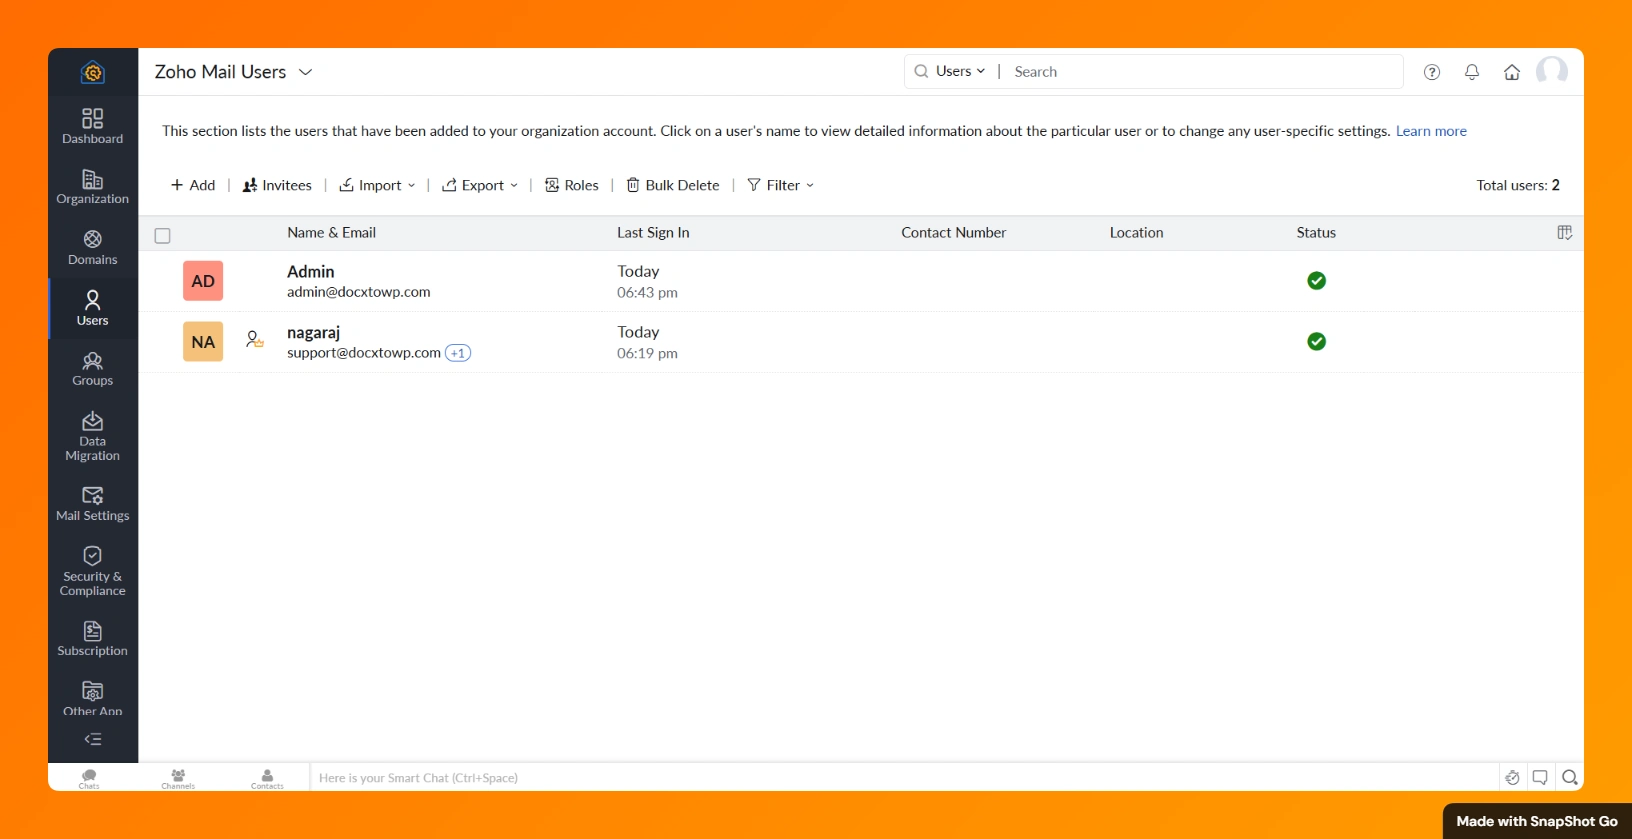1632x839 pixels.
Task: Open the Groups sidebar section
Action: click(93, 368)
